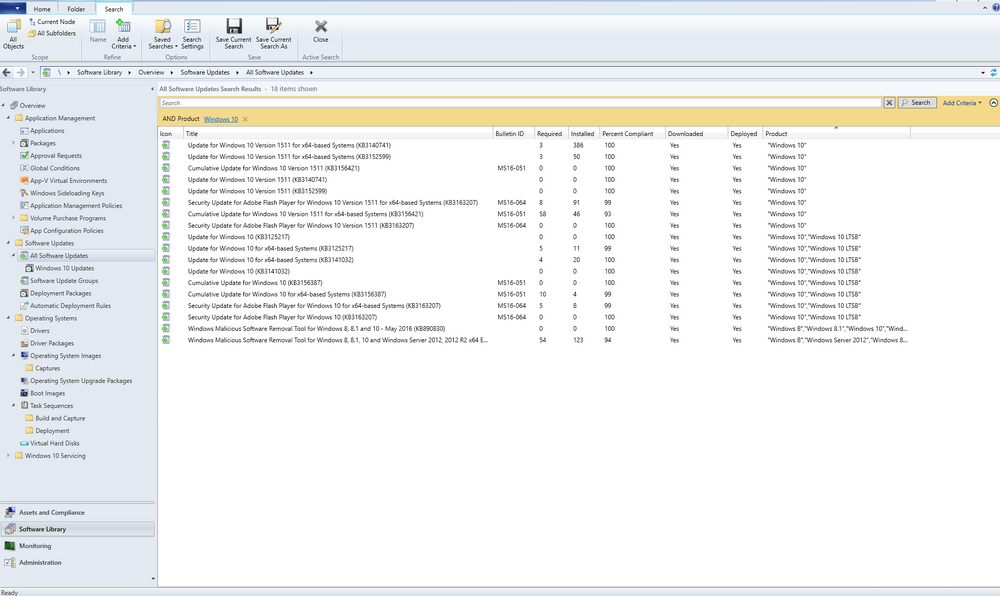The image size is (1000, 596).
Task: Select Current Node scope option
Action: point(52,22)
